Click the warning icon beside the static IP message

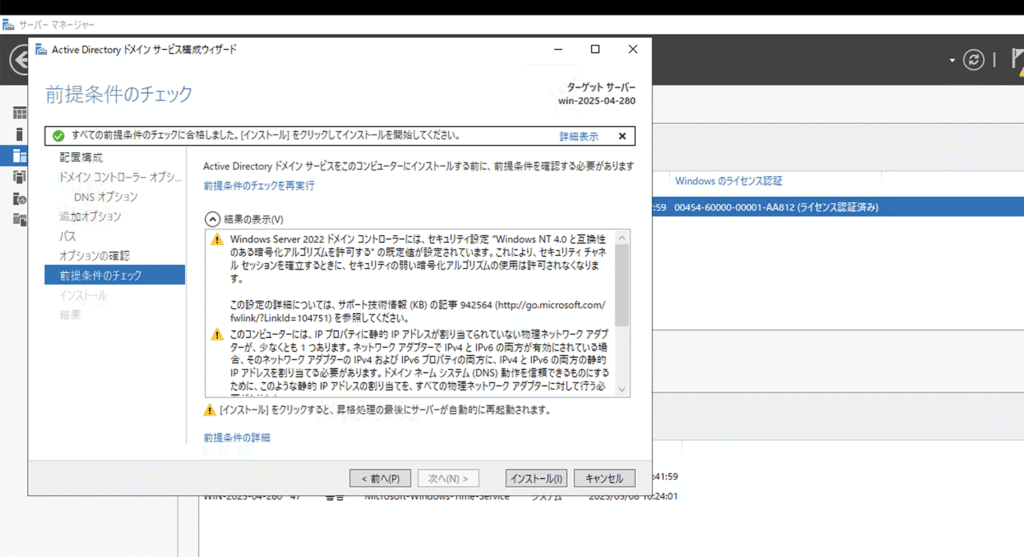[x=217, y=334]
